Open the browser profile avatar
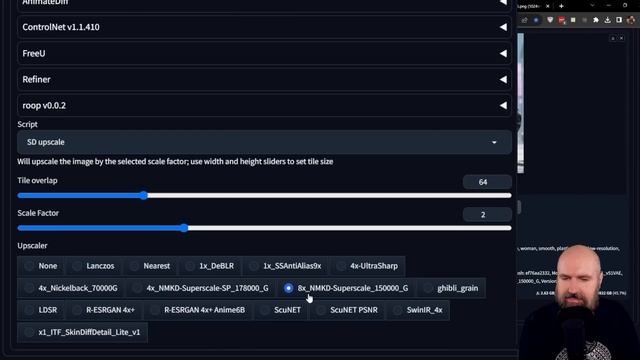This screenshot has height=360, width=640. [631, 20]
